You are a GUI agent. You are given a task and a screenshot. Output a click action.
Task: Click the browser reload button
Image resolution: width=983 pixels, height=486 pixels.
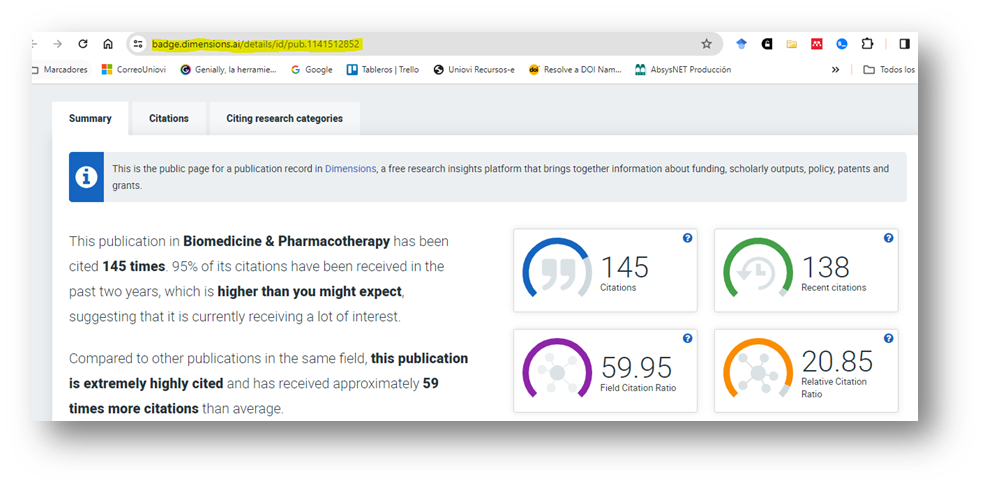83,44
